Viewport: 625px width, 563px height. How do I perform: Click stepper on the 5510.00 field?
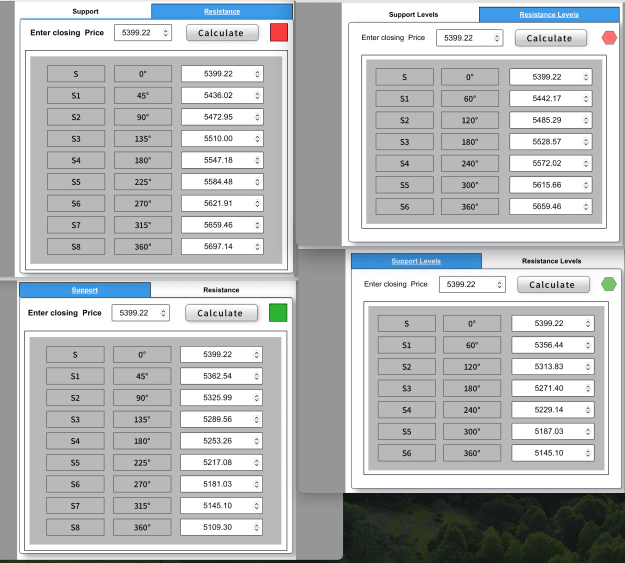(x=257, y=138)
